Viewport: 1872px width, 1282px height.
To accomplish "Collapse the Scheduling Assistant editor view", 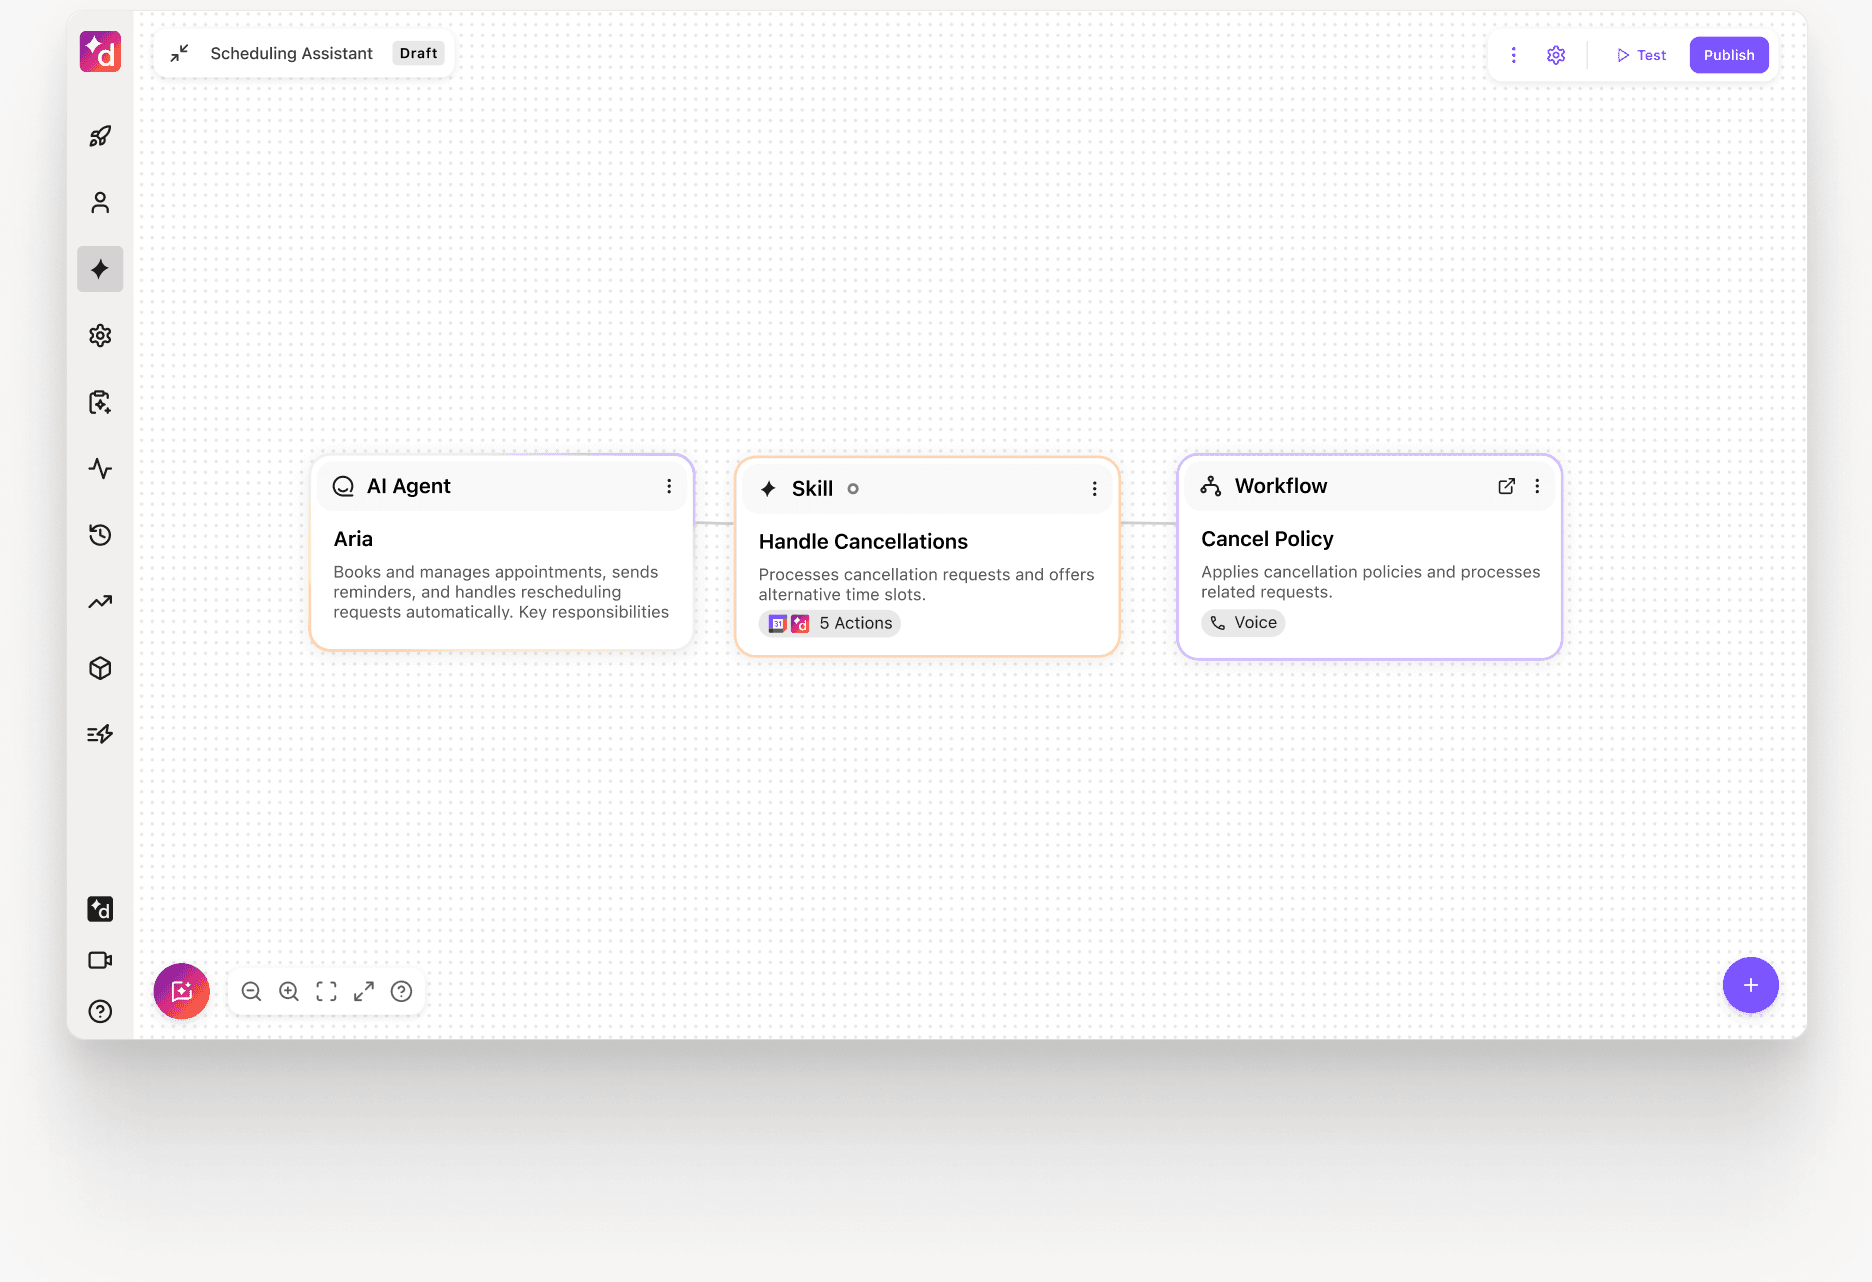I will (x=179, y=53).
